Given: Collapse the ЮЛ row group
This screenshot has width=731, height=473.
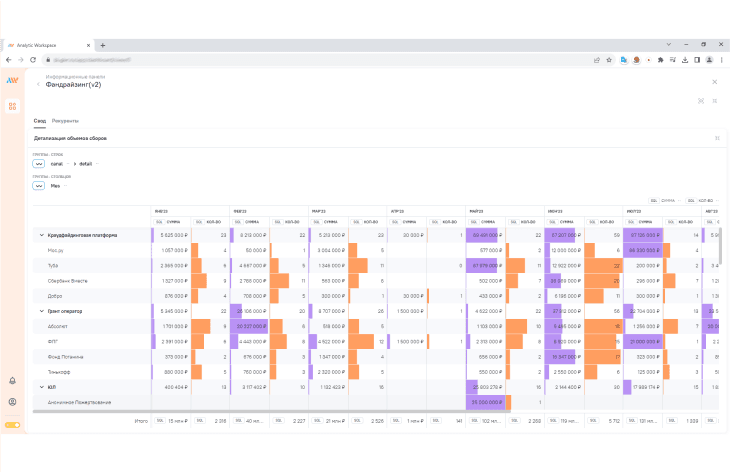Looking at the screenshot, I should [x=41, y=387].
